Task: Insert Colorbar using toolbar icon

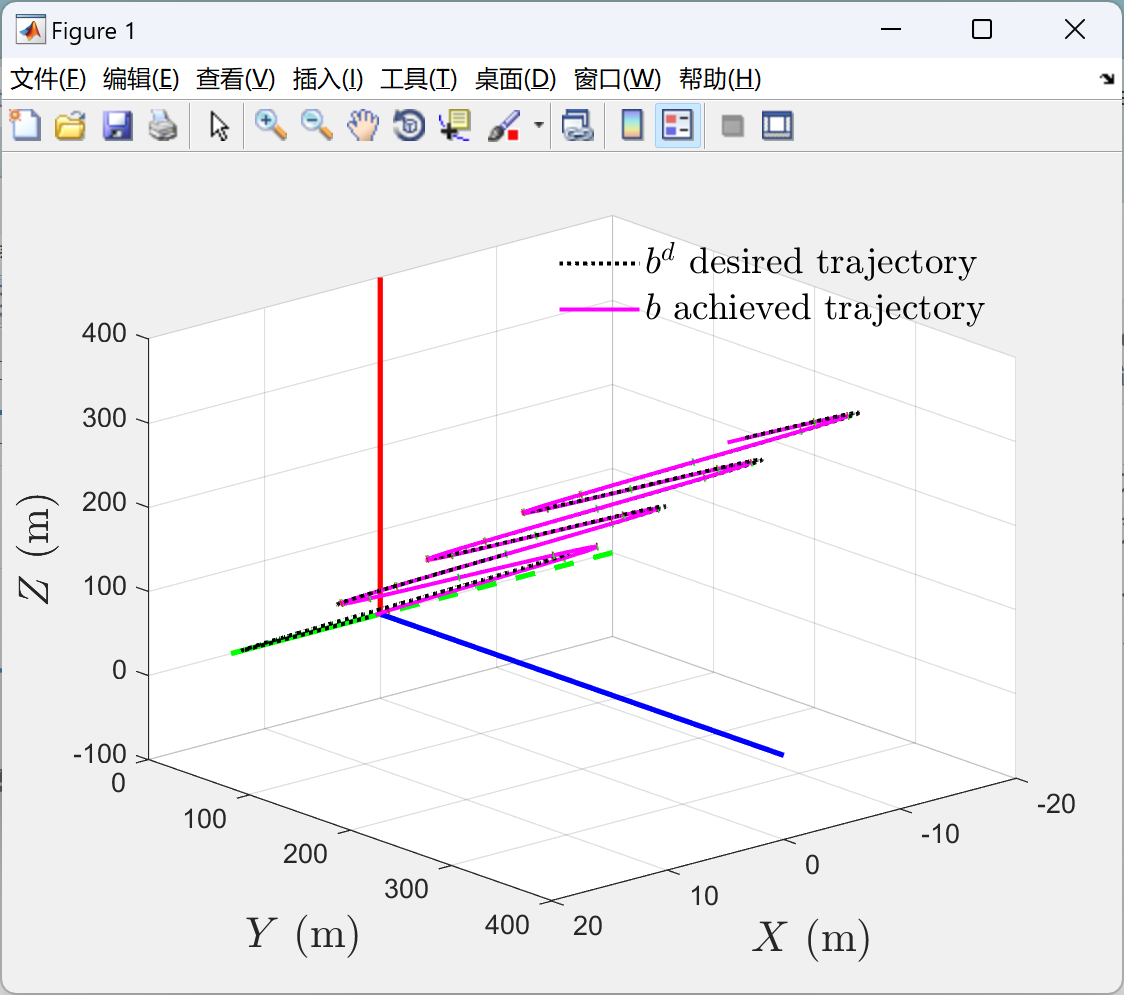Action: click(632, 125)
